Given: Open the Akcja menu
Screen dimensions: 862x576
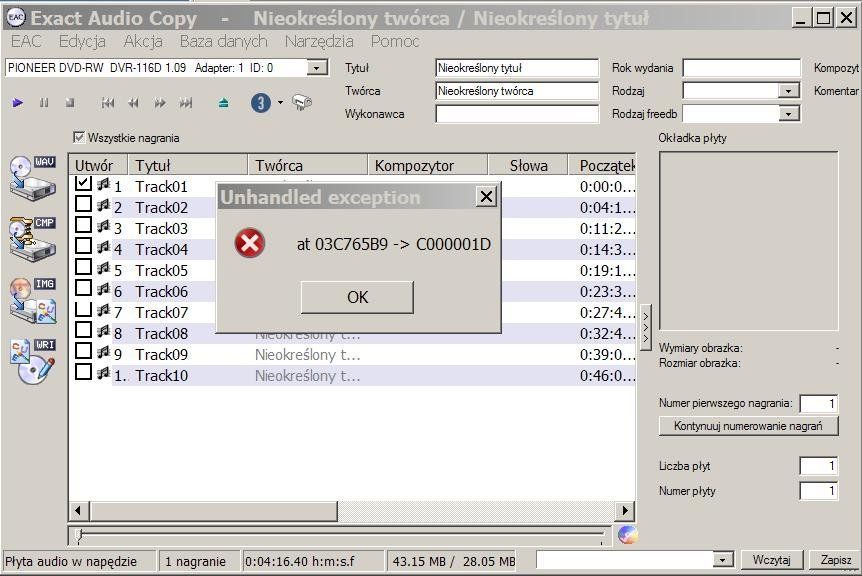Looking at the screenshot, I should (143, 41).
